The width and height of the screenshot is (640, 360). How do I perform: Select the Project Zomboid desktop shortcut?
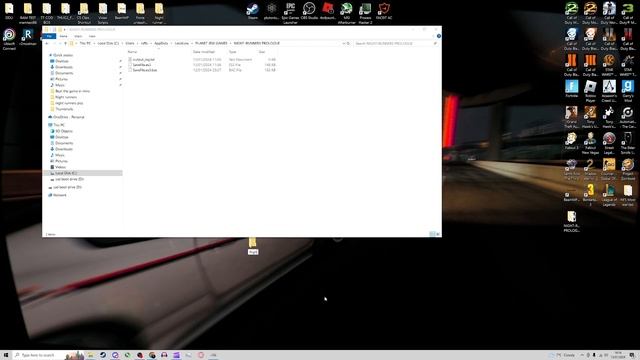(x=628, y=169)
